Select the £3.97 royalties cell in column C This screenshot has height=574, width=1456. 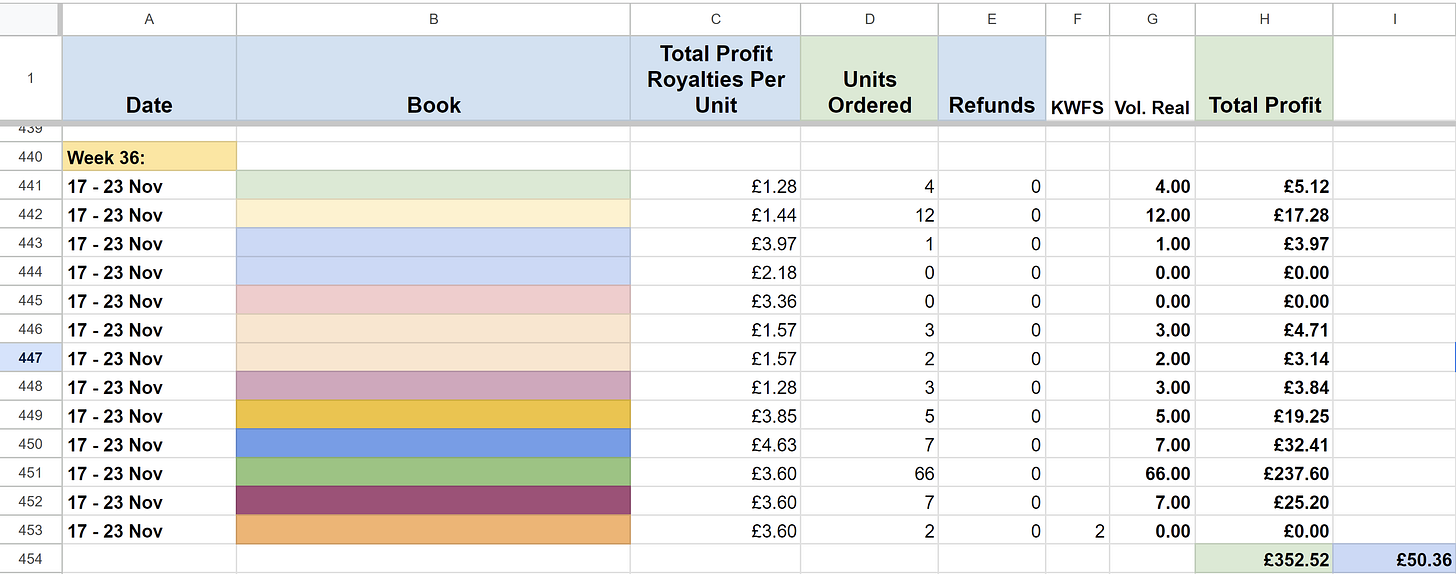[715, 243]
